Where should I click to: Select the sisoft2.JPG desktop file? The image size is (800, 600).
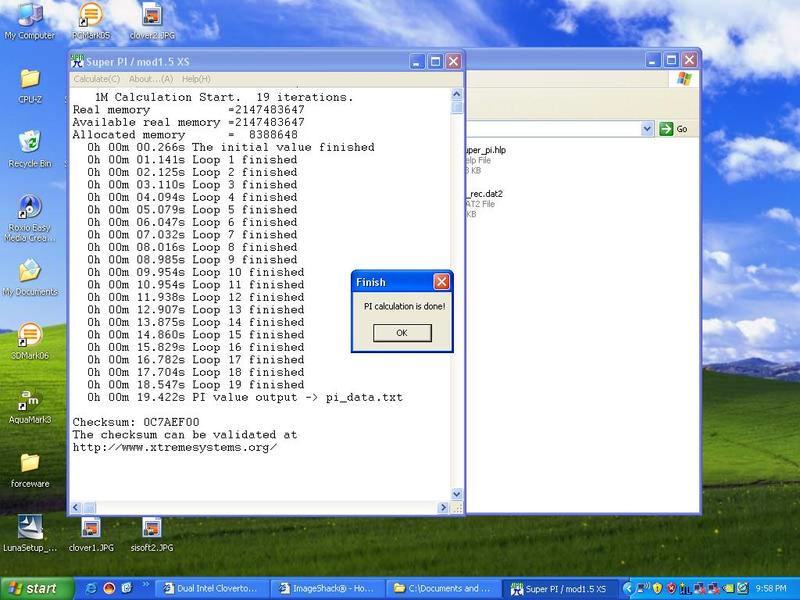pyautogui.click(x=152, y=534)
